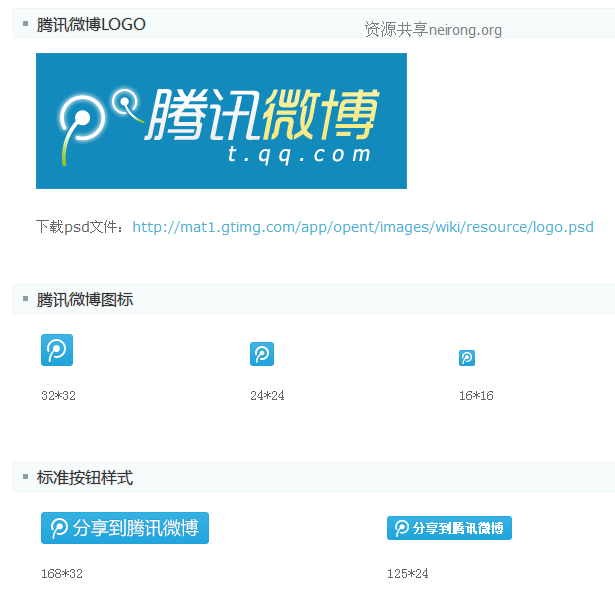Click the 32*32 Tencent Weibo icon
The height and width of the screenshot is (592, 615).
[x=57, y=350]
